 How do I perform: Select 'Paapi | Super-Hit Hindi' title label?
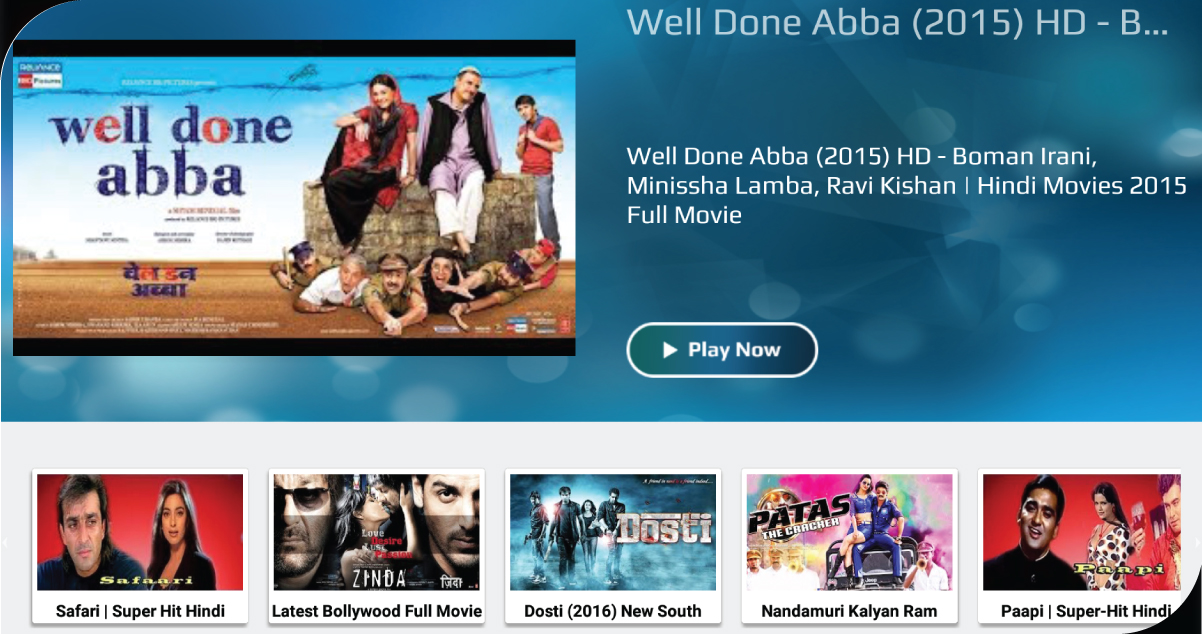pyautogui.click(x=1086, y=611)
